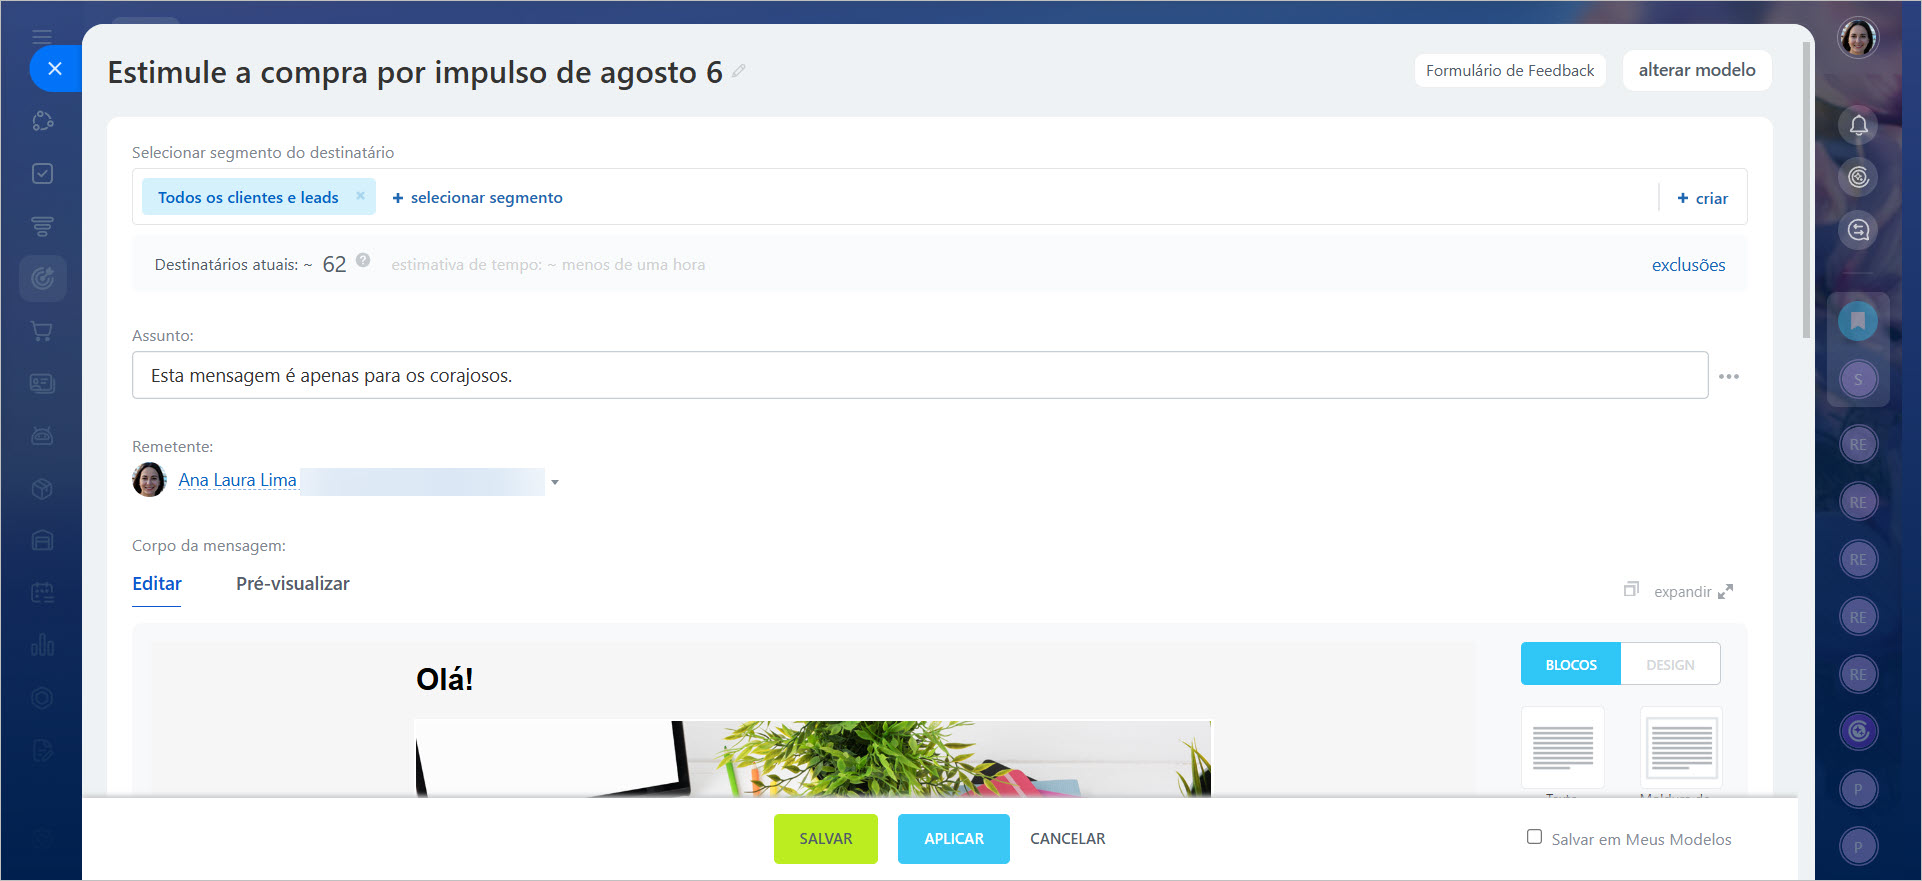1922x881 pixels.
Task: Select the BLOCOS tab
Action: coord(1571,664)
